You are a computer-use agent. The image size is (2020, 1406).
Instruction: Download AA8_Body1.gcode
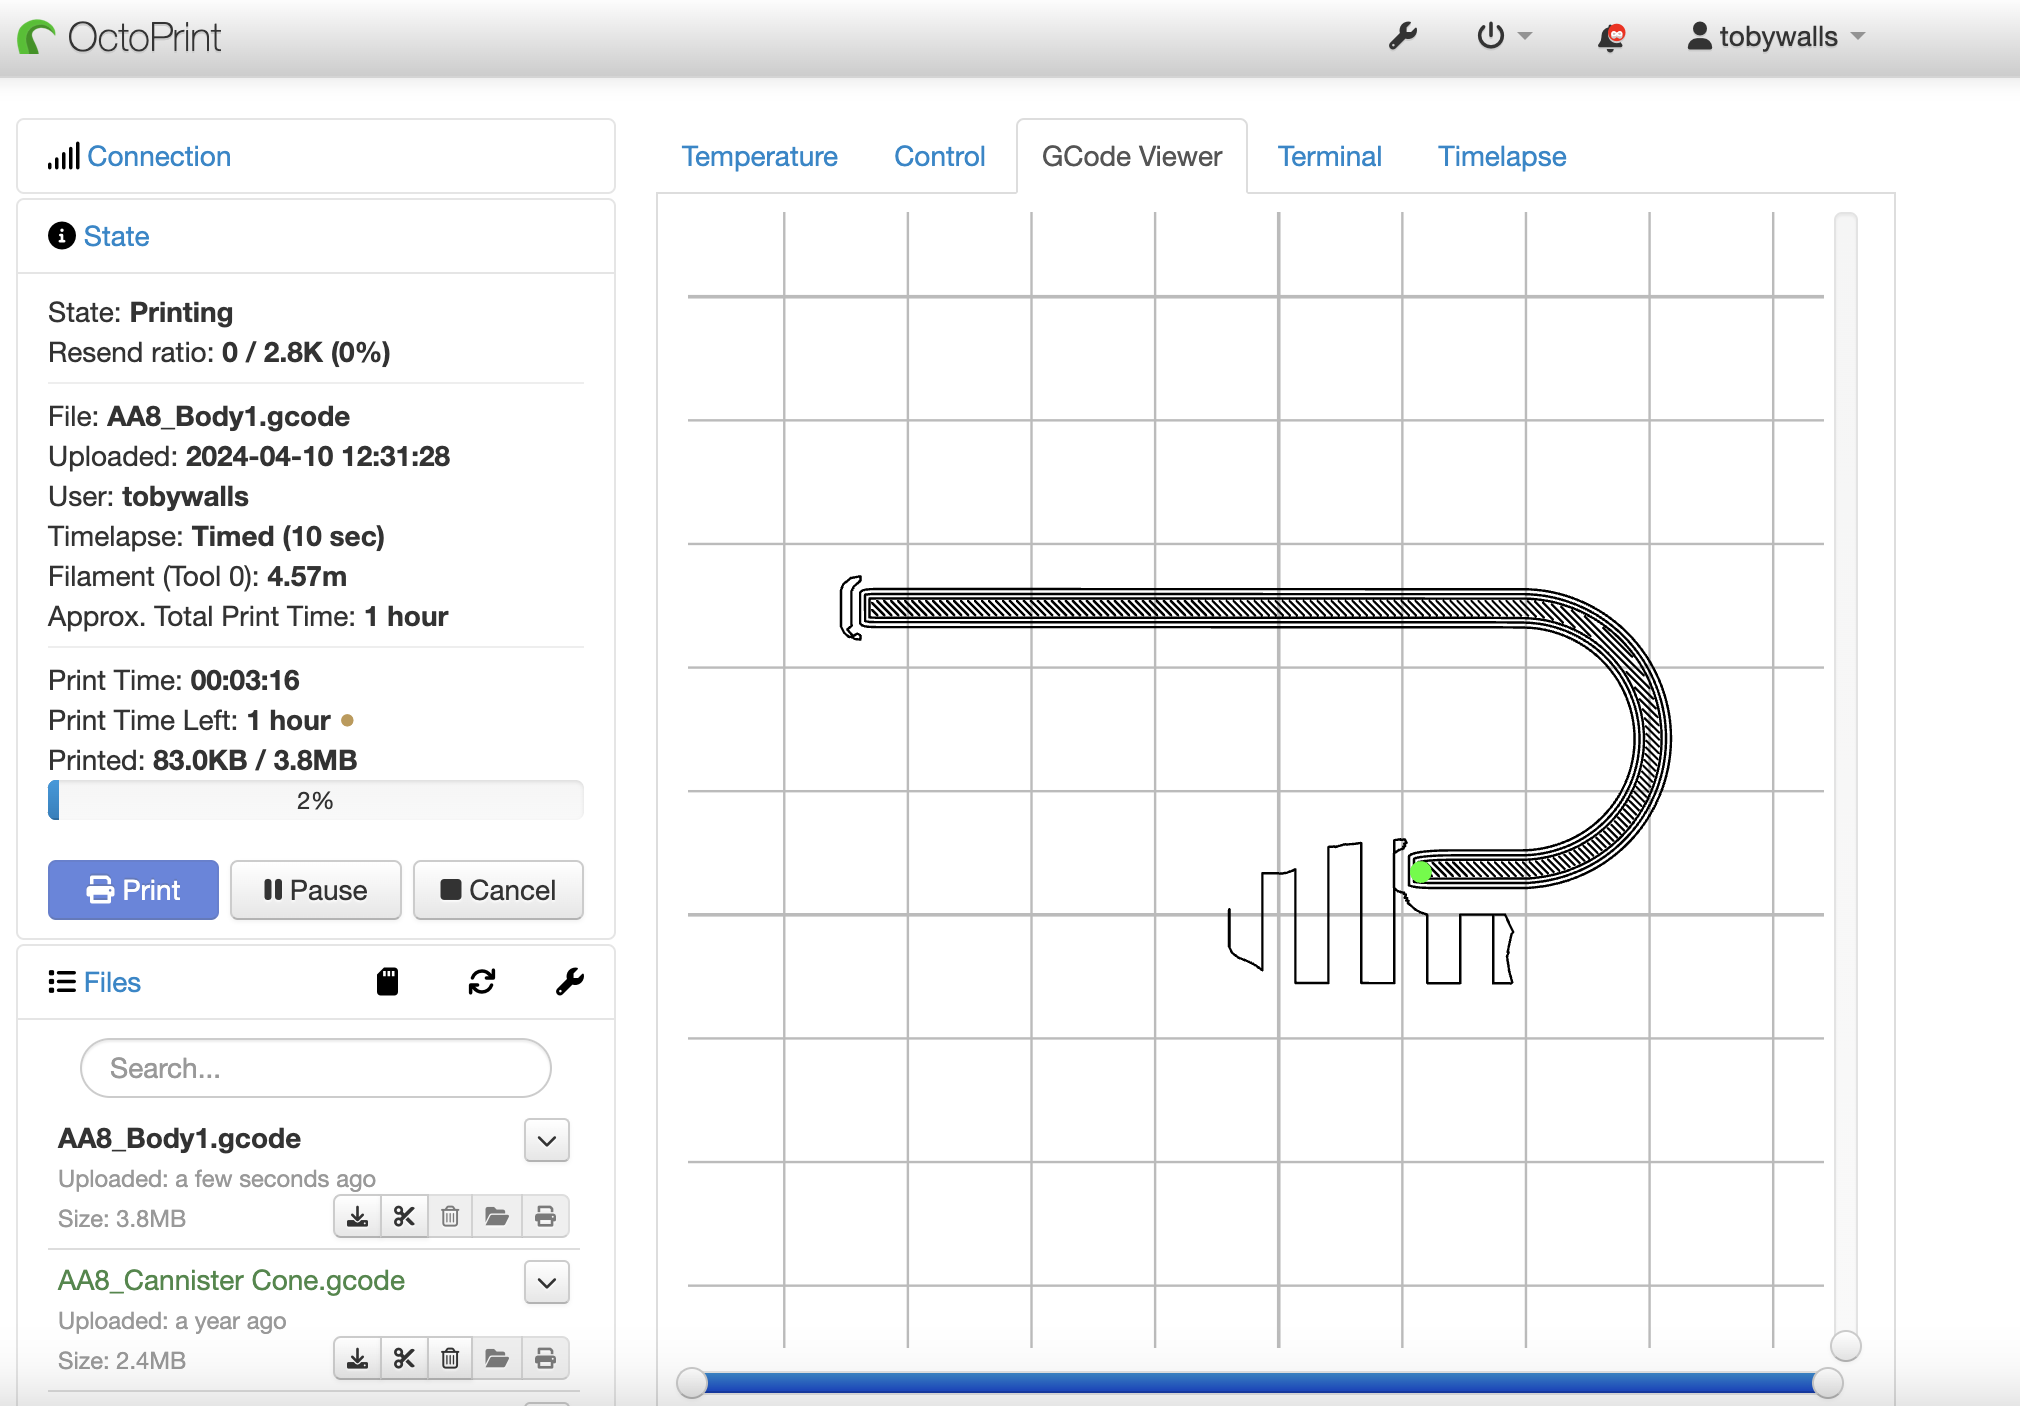(x=357, y=1216)
